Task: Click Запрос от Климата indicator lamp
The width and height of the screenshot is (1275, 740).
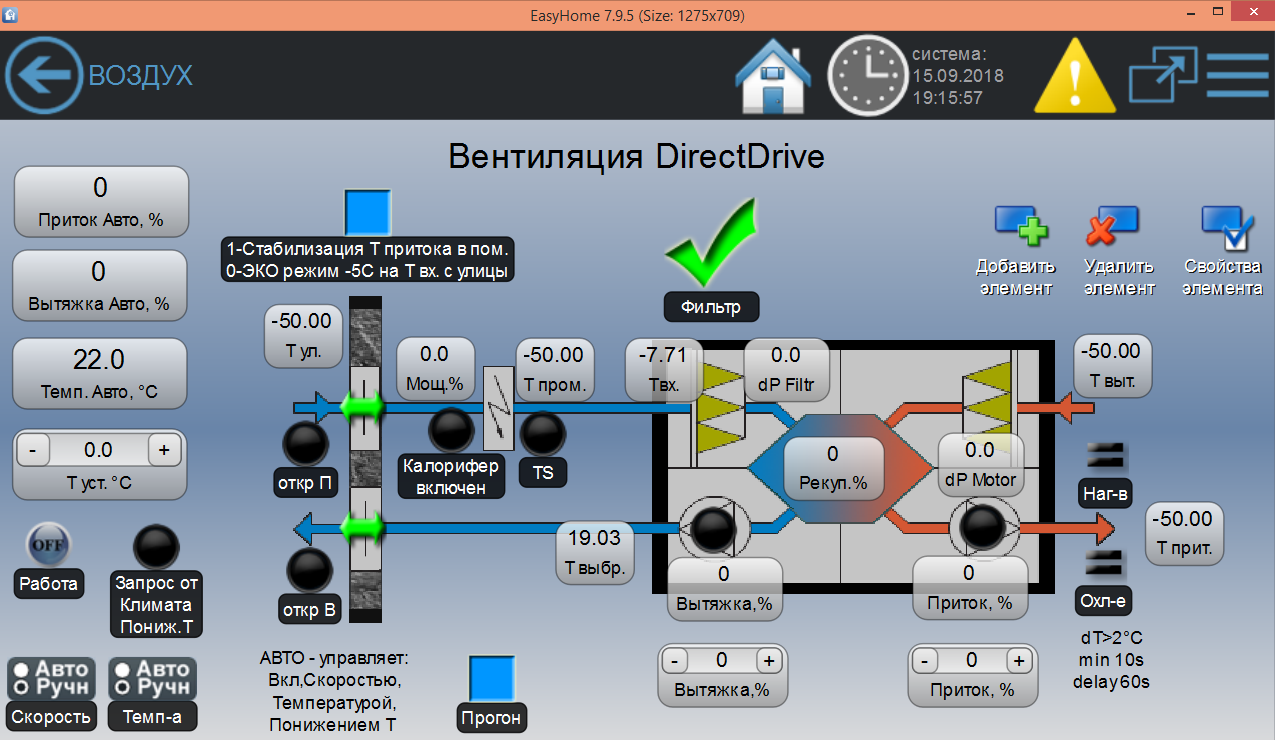Action: [x=156, y=547]
